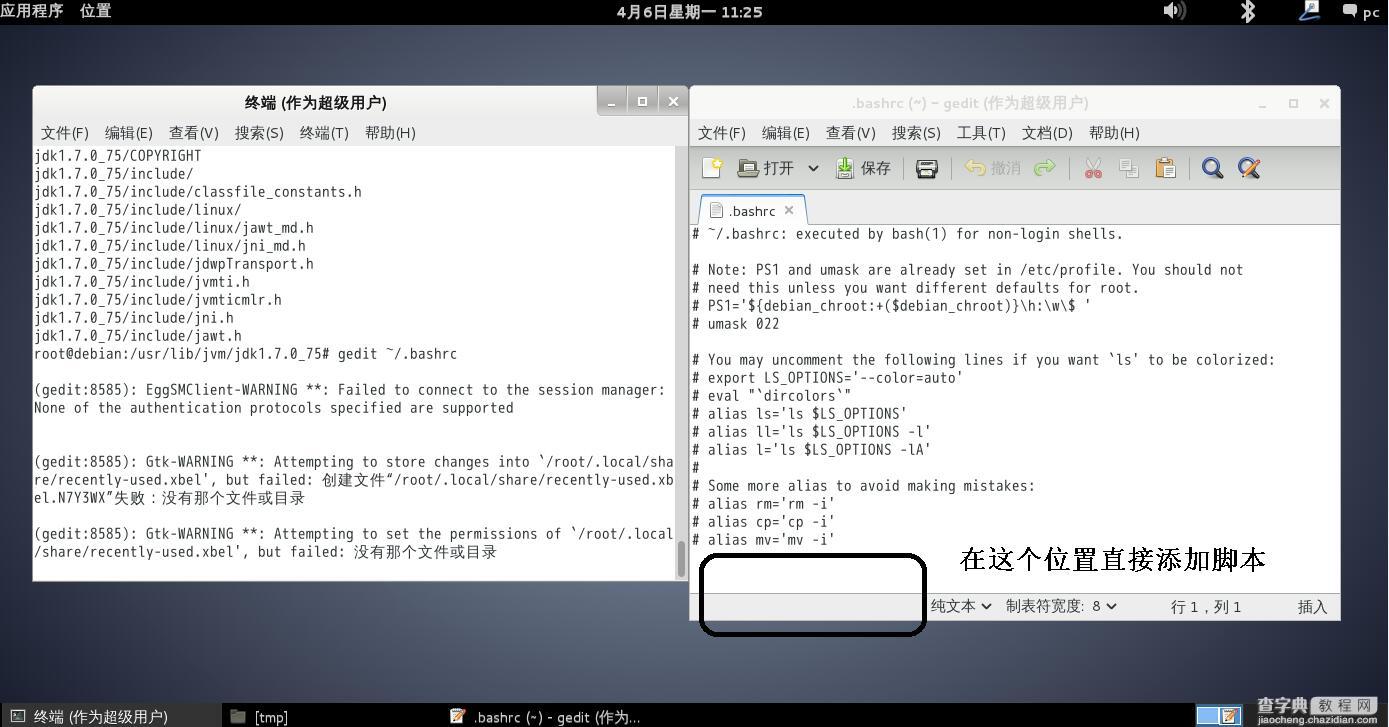Screen dimensions: 1389x727
Task: Click the date and time clock in top panel
Action: 689,12
